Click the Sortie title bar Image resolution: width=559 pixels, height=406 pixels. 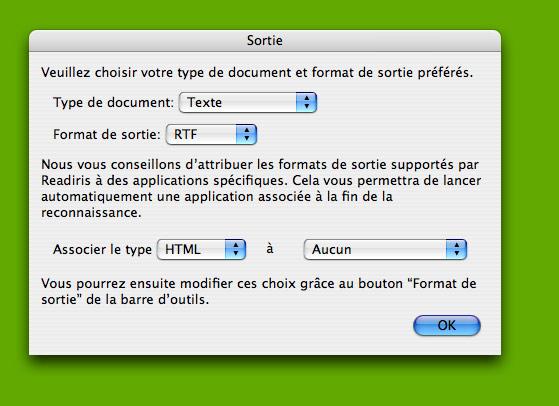click(x=265, y=41)
